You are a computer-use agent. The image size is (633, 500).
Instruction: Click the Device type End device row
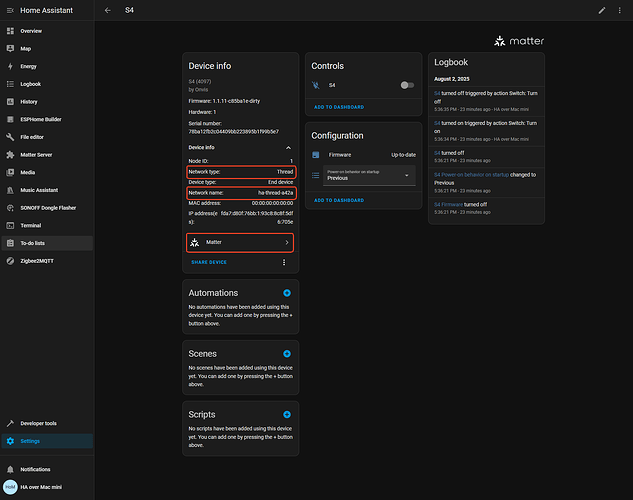241,182
